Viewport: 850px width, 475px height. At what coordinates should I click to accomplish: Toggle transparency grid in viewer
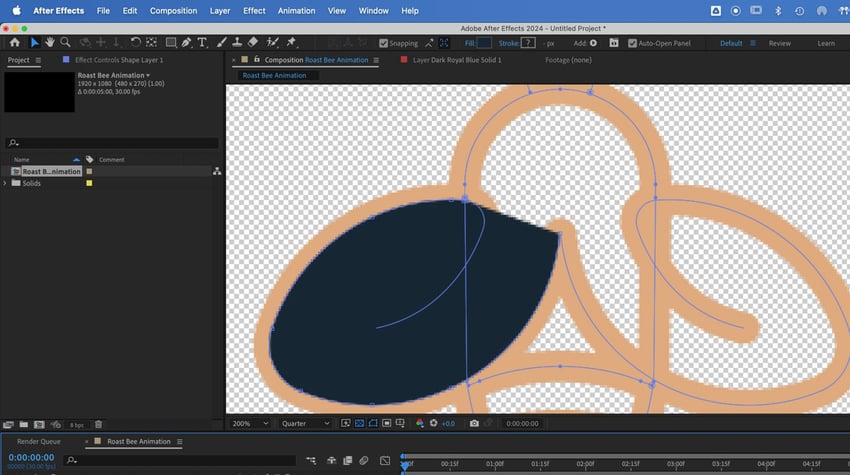tap(359, 423)
